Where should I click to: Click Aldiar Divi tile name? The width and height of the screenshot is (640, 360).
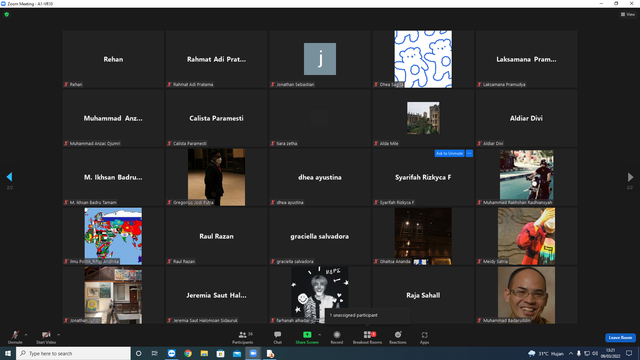point(526,118)
